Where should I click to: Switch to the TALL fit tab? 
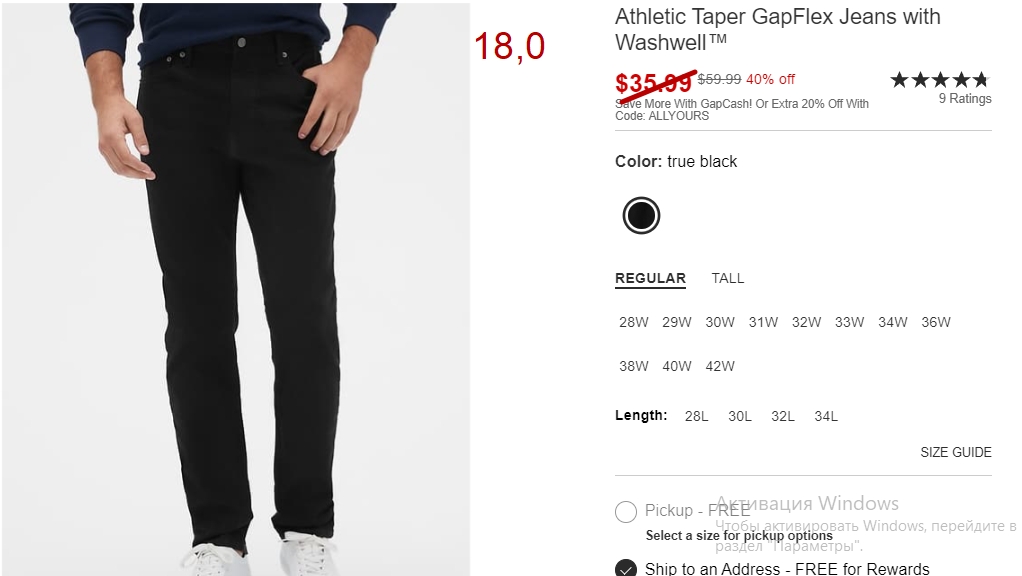(727, 278)
